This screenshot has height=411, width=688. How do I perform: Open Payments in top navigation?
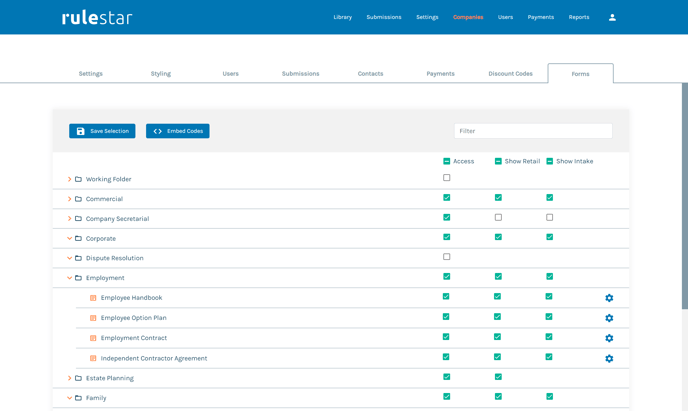click(541, 18)
